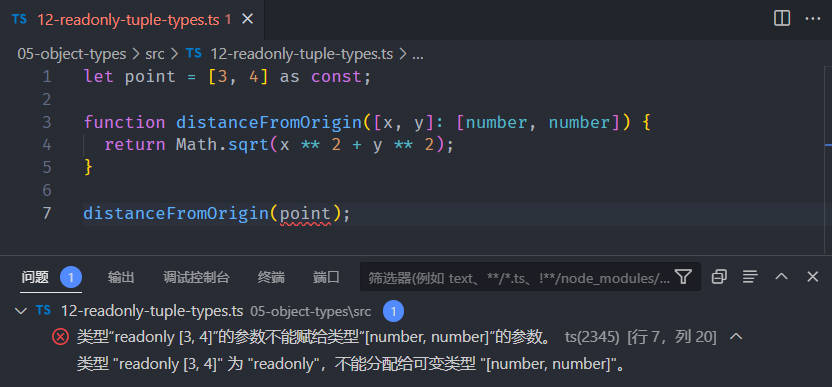
Task: Collapse the 12-readonly-tuple-types.ts problems group
Action: click(21, 311)
